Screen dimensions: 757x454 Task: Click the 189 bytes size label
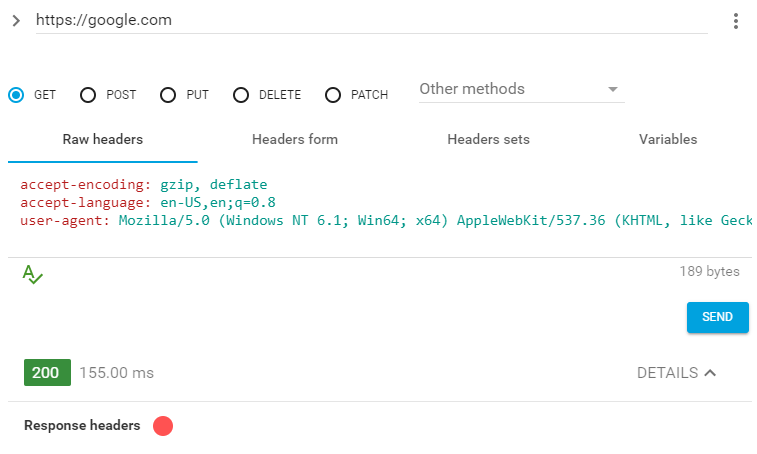click(709, 271)
